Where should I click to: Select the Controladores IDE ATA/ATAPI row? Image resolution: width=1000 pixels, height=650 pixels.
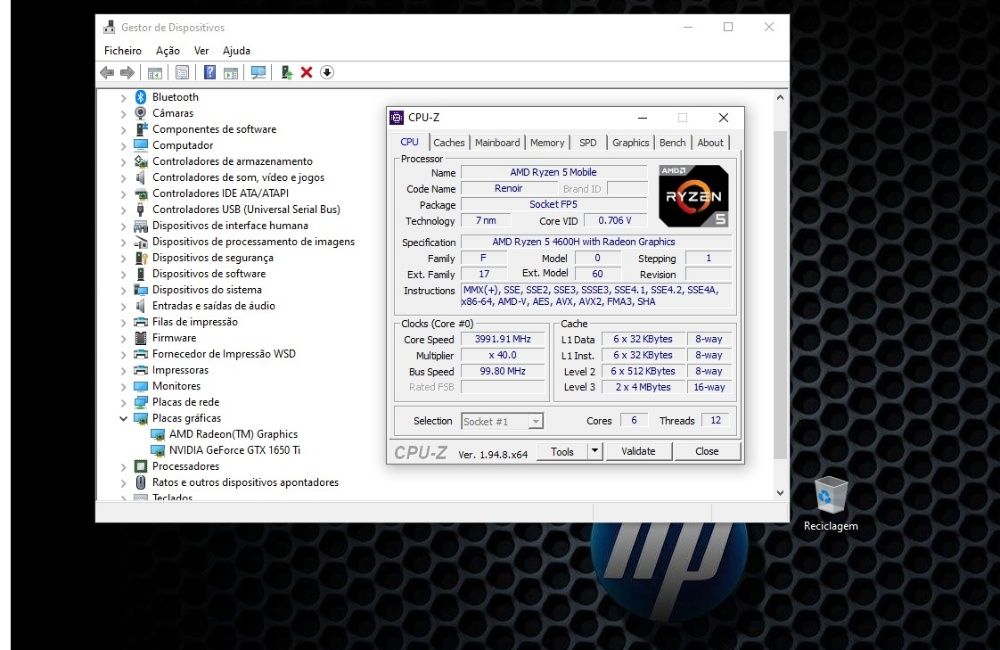tap(220, 193)
